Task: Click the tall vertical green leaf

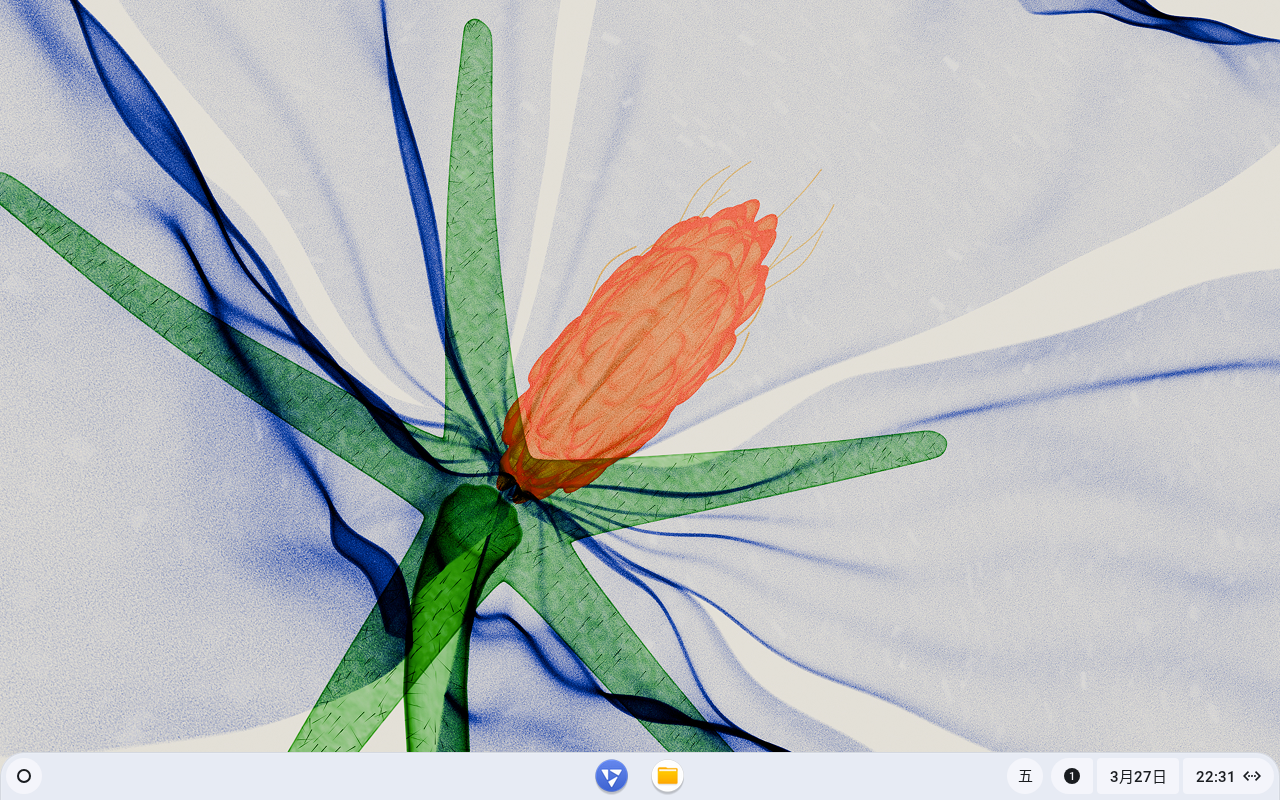Action: pos(474,200)
